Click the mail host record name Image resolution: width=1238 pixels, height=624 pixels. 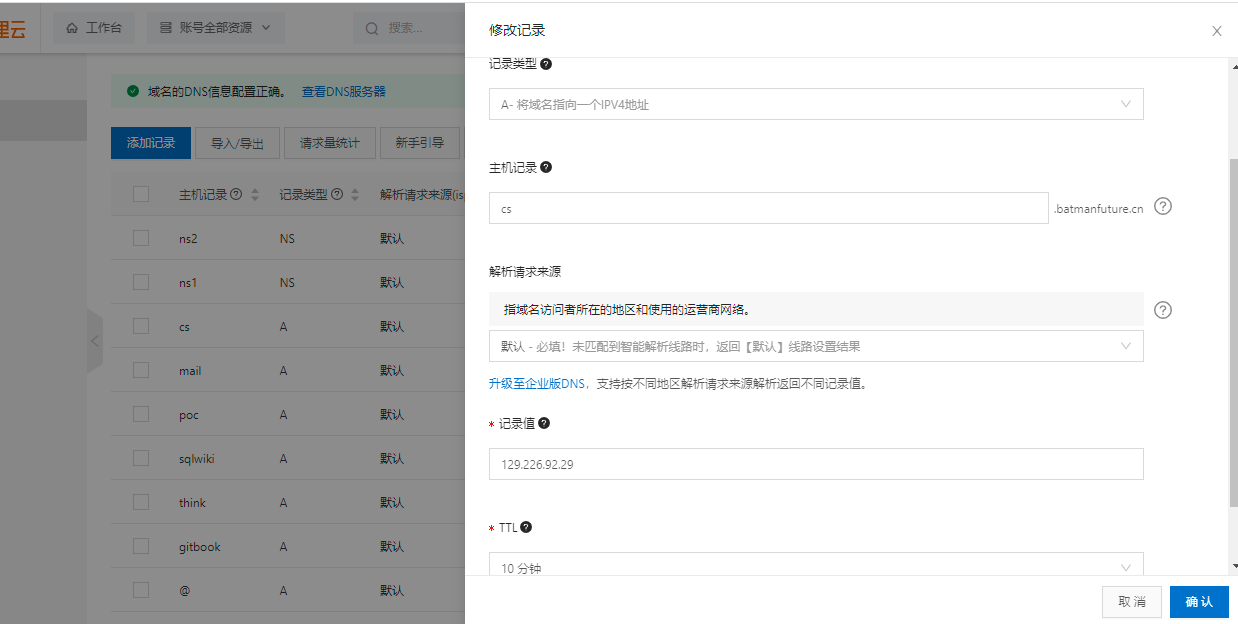tap(190, 371)
